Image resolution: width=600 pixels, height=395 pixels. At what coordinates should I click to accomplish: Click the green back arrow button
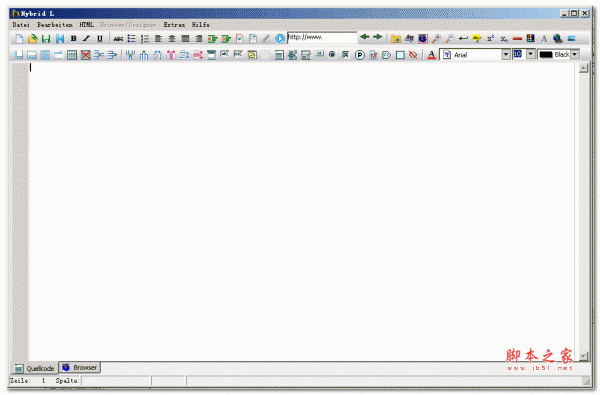point(364,37)
